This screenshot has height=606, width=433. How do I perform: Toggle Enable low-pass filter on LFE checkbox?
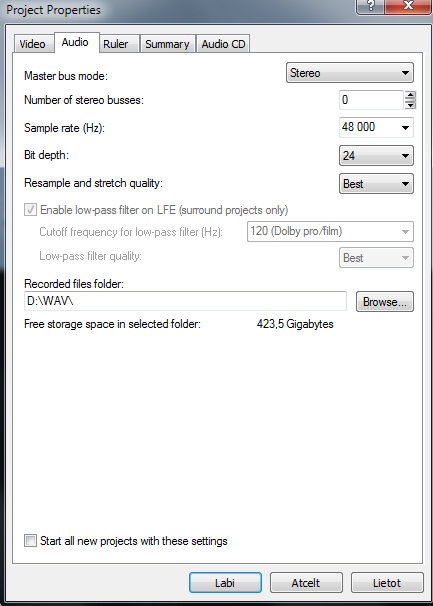click(31, 210)
